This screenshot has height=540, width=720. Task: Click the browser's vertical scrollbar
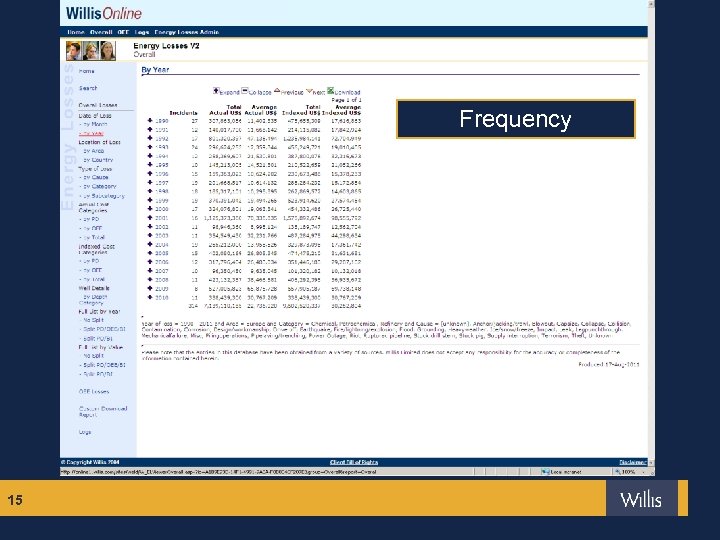(x=651, y=232)
